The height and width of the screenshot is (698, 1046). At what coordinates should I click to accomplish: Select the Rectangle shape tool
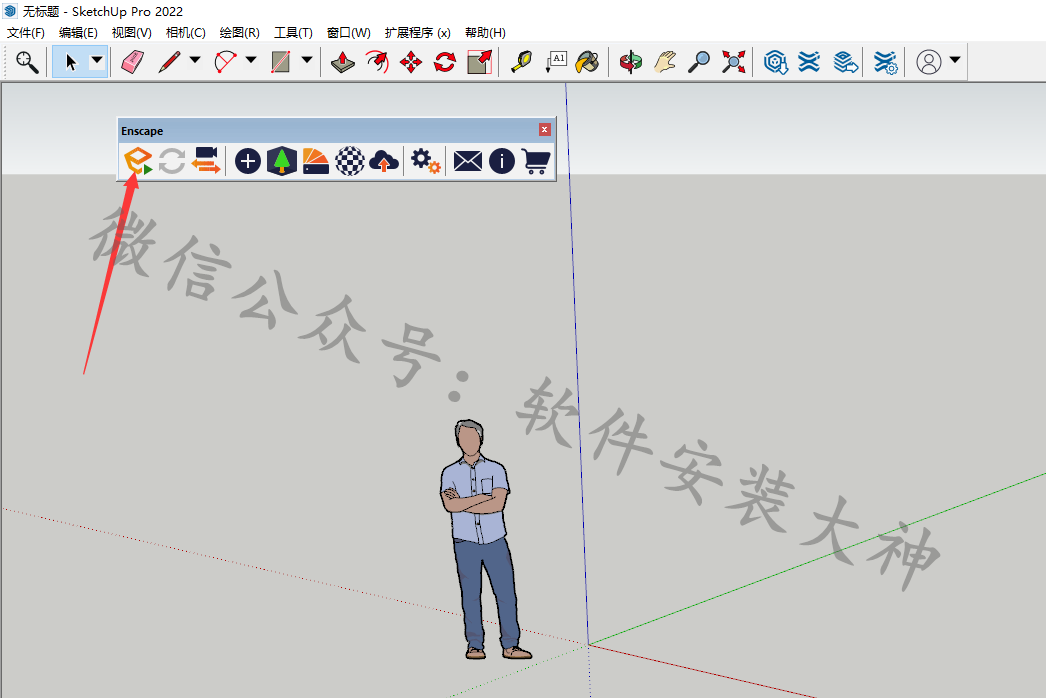[281, 62]
